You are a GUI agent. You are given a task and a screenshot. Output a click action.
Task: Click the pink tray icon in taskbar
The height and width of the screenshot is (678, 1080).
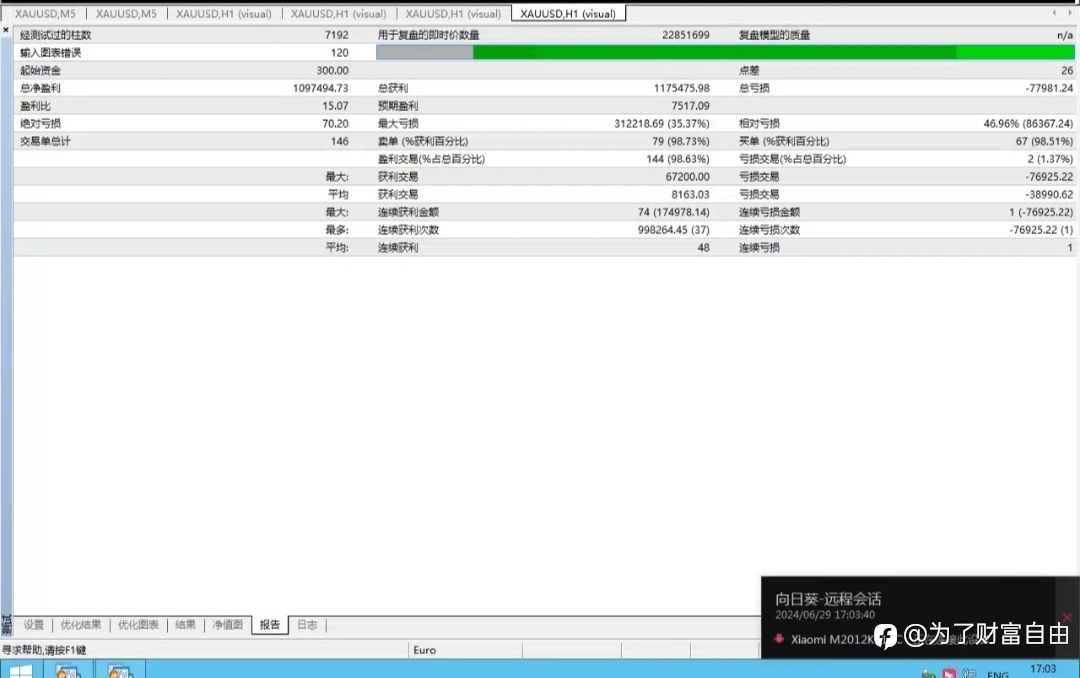pyautogui.click(x=949, y=673)
